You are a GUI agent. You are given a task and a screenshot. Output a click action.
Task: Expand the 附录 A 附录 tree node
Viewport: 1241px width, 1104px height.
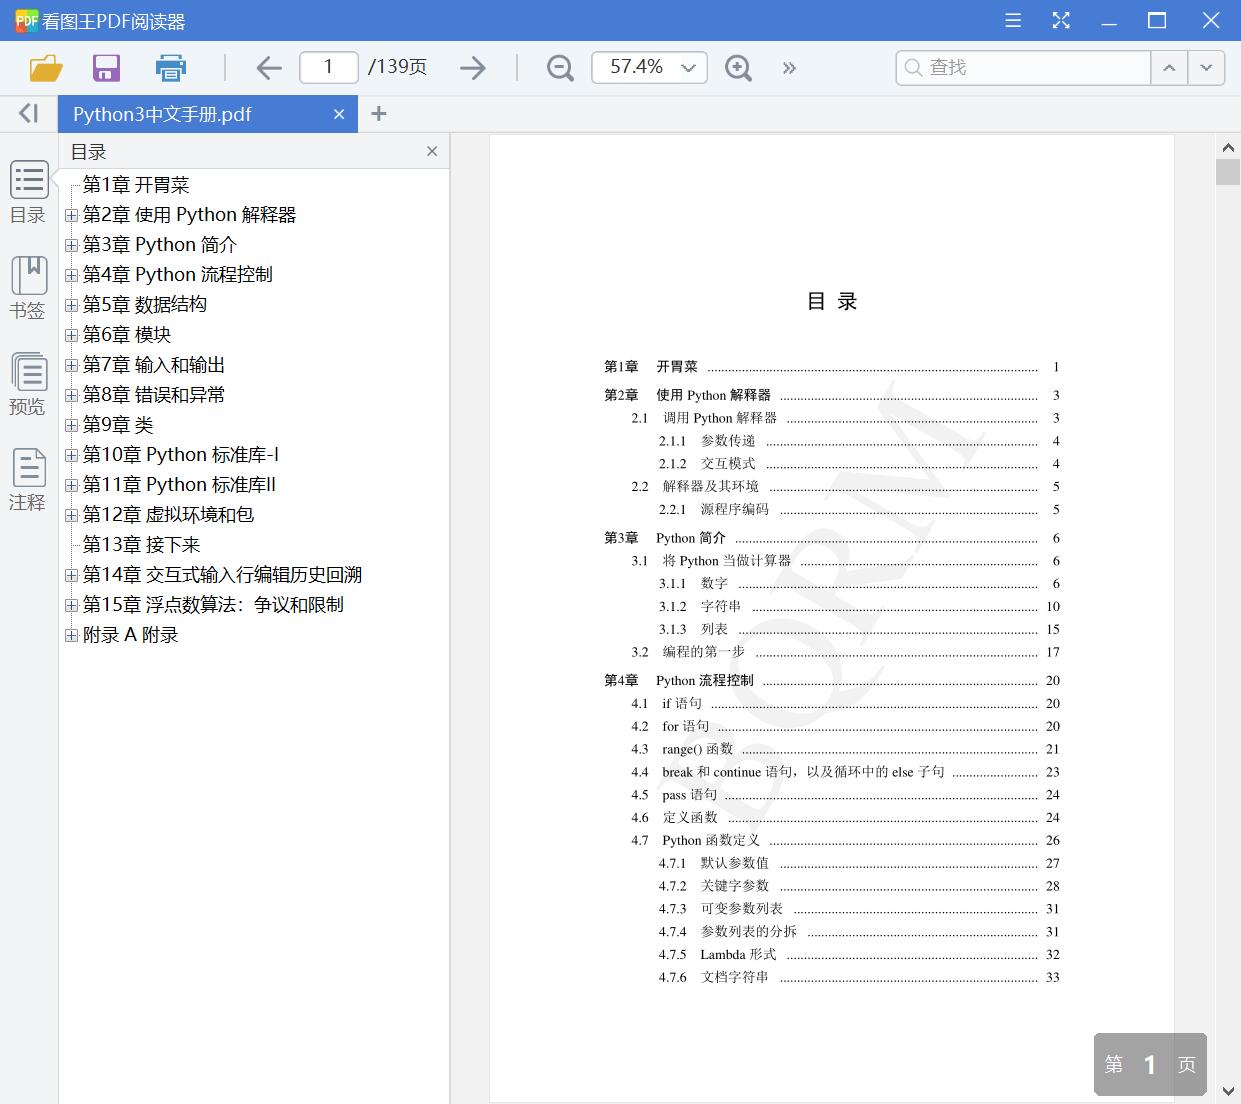click(x=71, y=635)
